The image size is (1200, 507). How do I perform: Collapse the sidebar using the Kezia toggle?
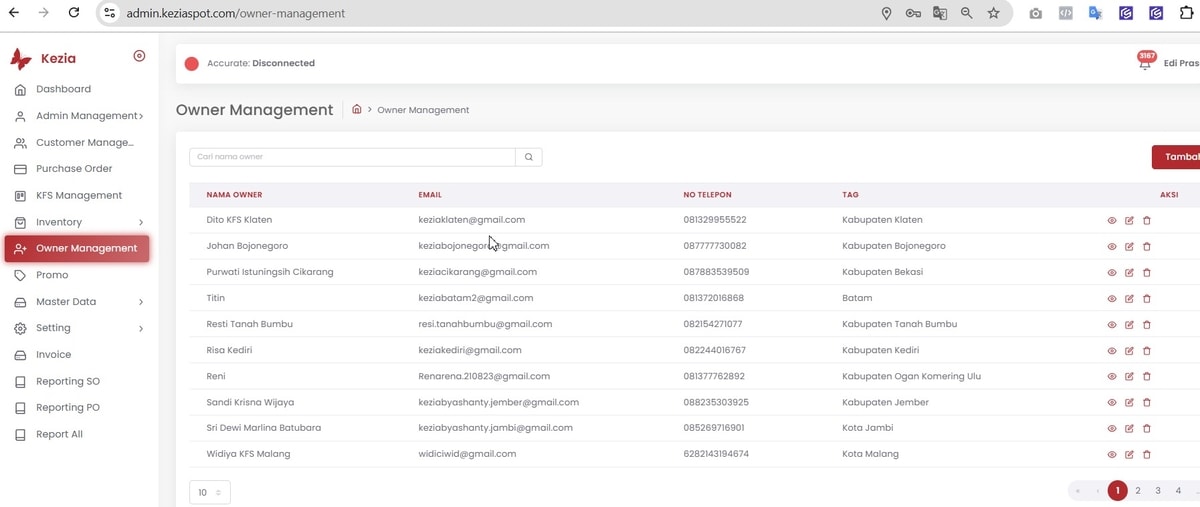pos(139,56)
